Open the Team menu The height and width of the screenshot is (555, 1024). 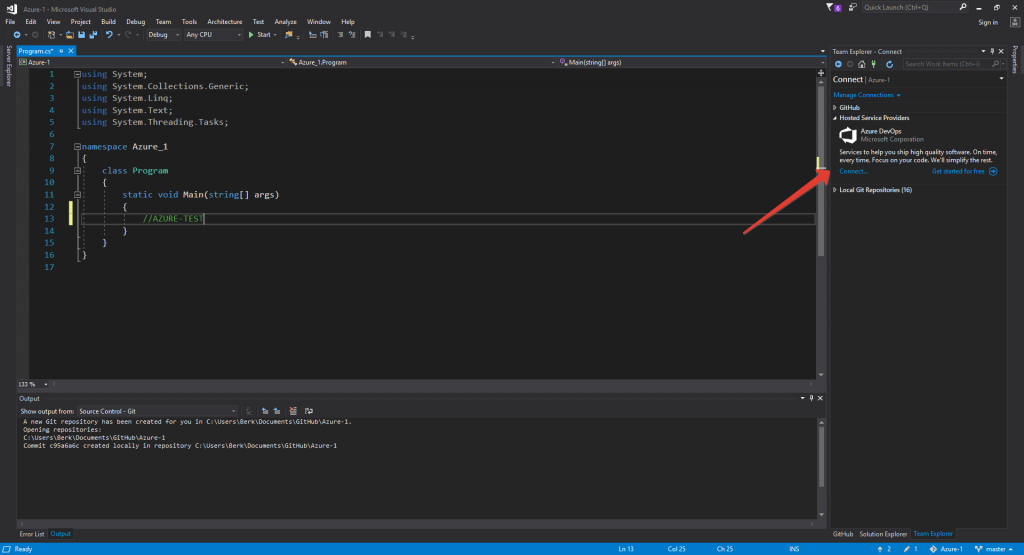point(163,22)
